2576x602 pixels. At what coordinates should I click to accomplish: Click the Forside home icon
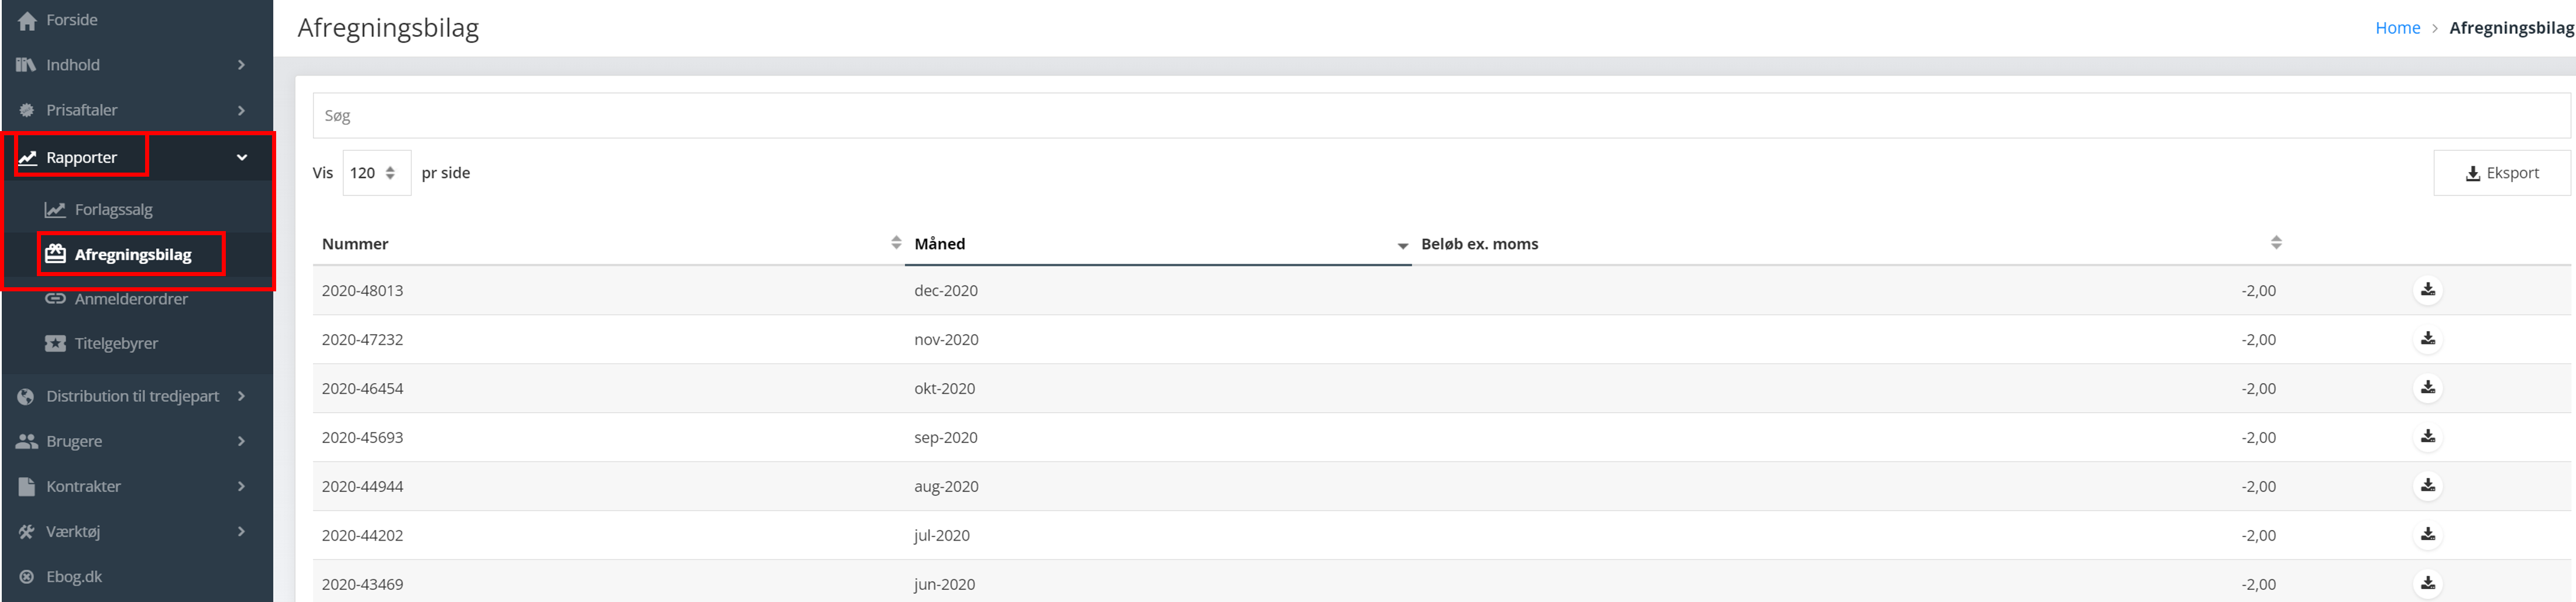(x=27, y=21)
